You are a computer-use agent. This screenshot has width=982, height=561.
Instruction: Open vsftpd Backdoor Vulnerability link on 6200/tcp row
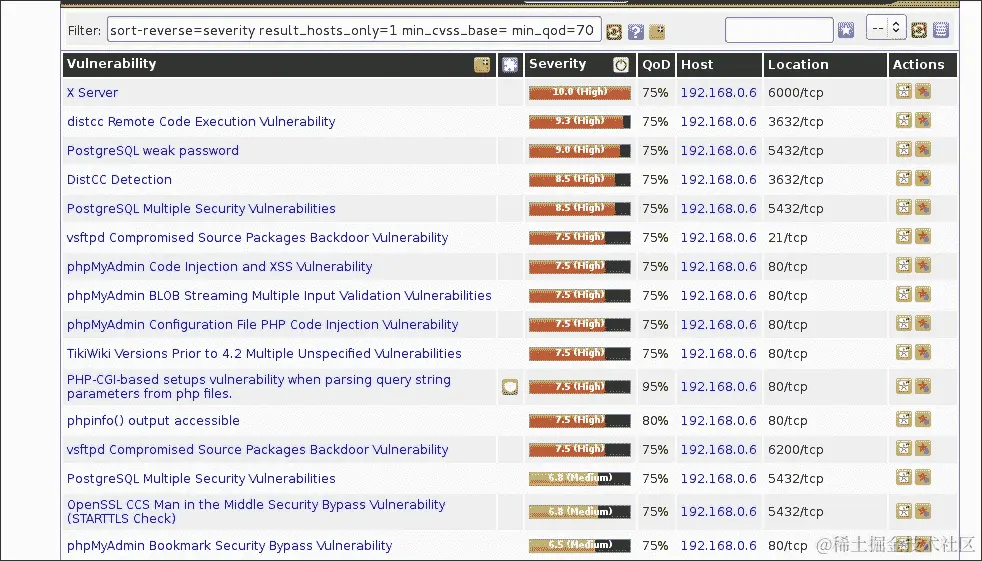coord(257,450)
